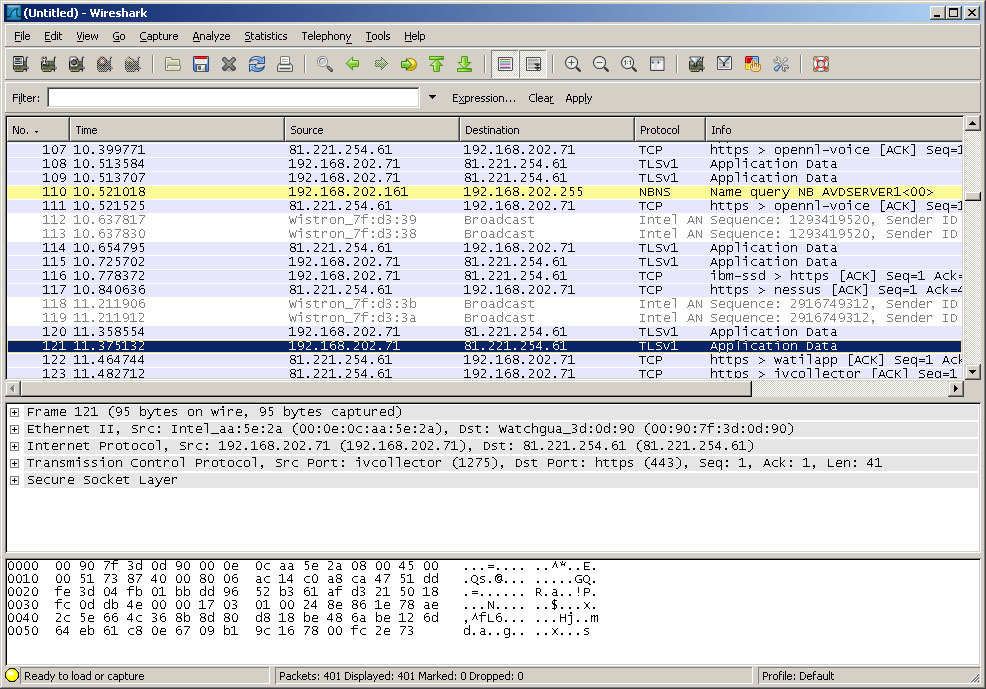Screen dimensions: 986x689
Task: Jump to the first packet
Action: [x=436, y=64]
